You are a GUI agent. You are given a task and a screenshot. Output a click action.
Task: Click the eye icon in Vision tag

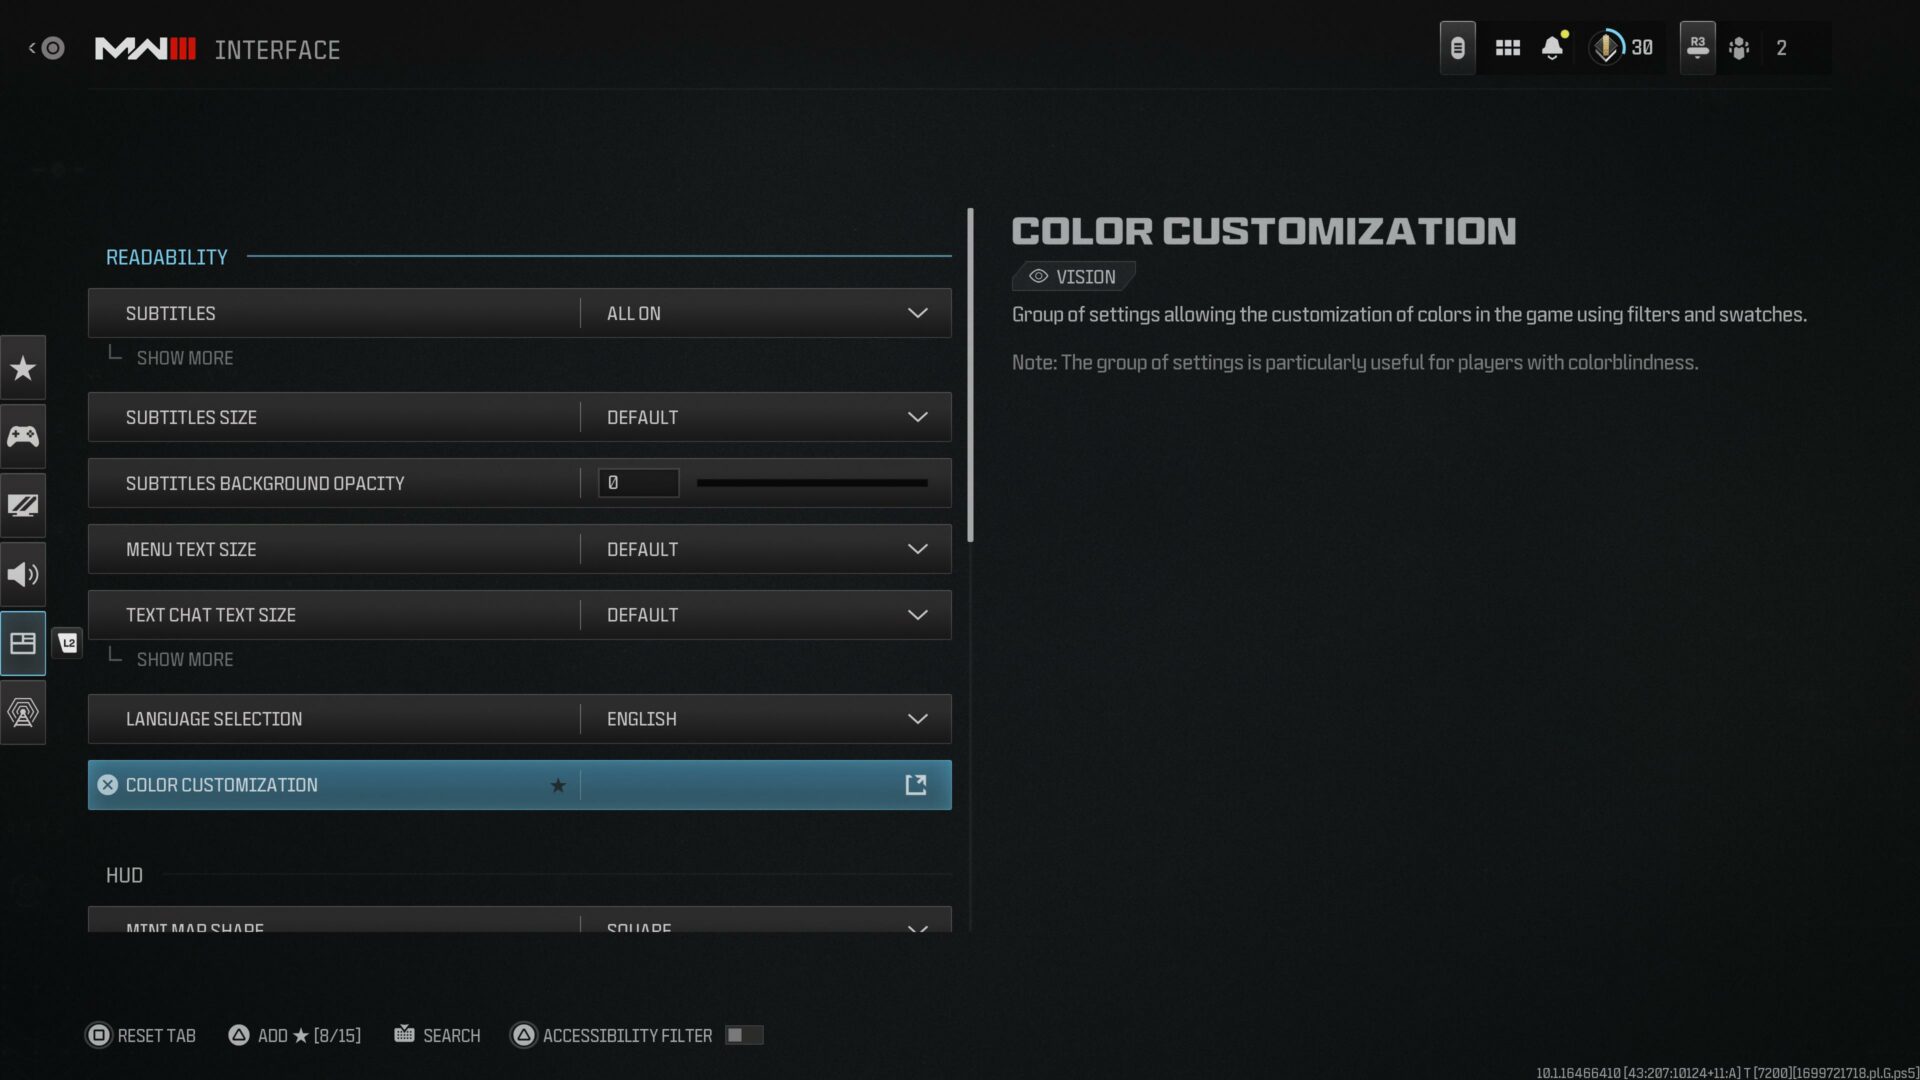pos(1038,277)
